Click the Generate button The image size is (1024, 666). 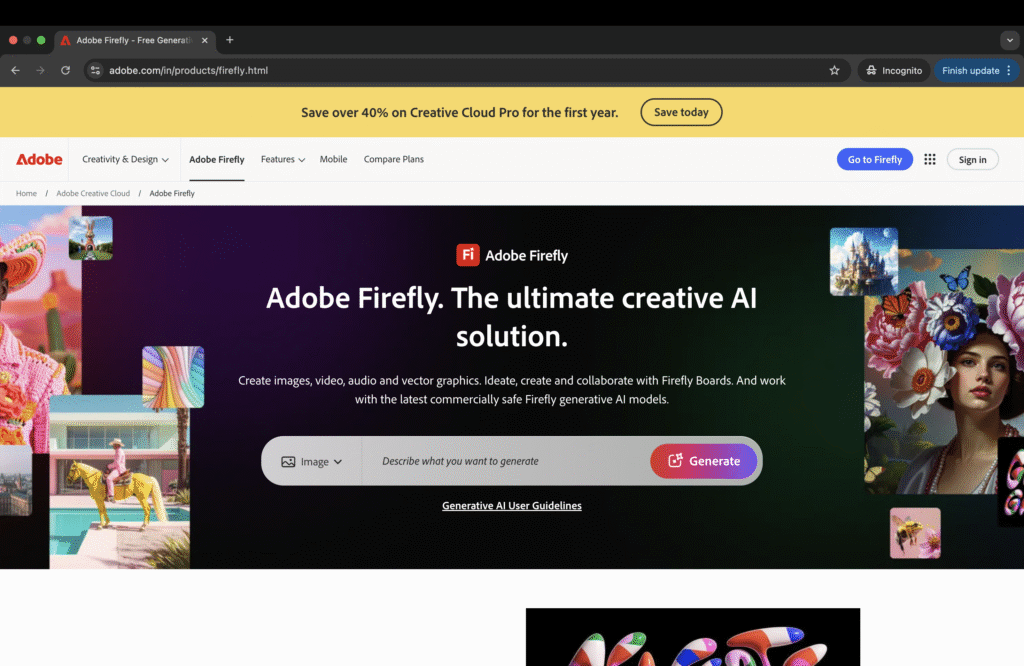pyautogui.click(x=704, y=461)
